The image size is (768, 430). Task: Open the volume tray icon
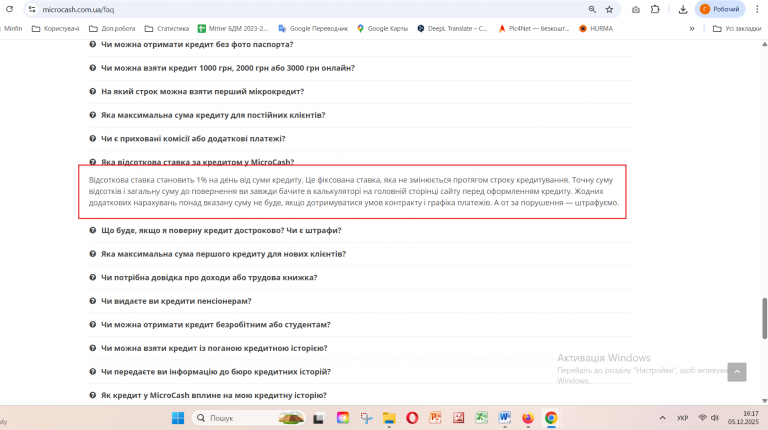[715, 418]
